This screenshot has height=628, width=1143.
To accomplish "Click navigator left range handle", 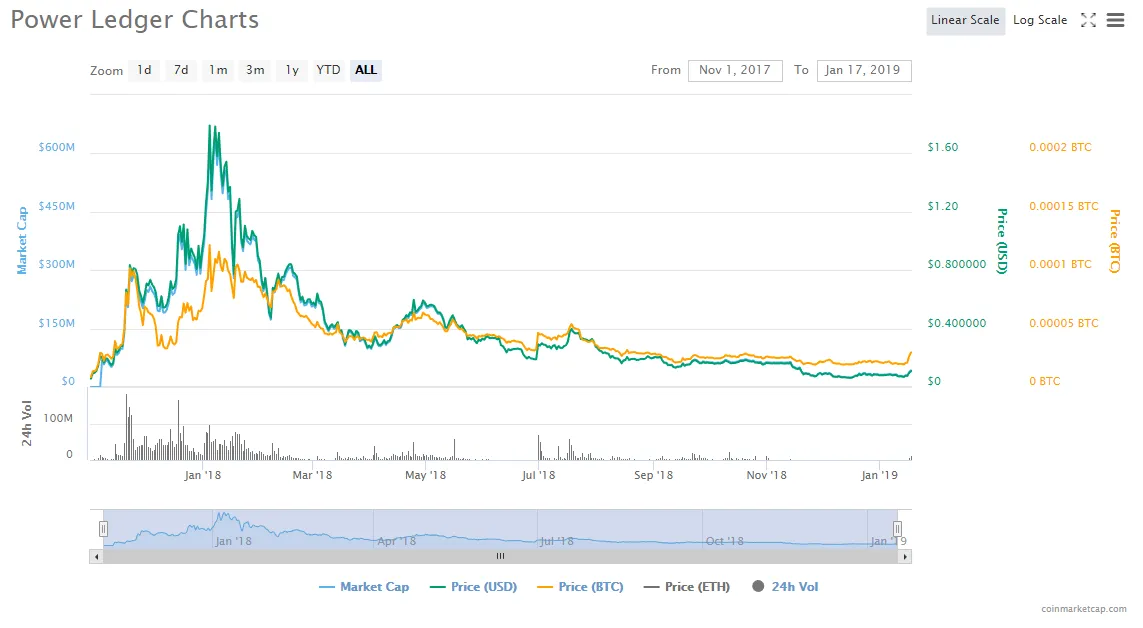I will (104, 529).
